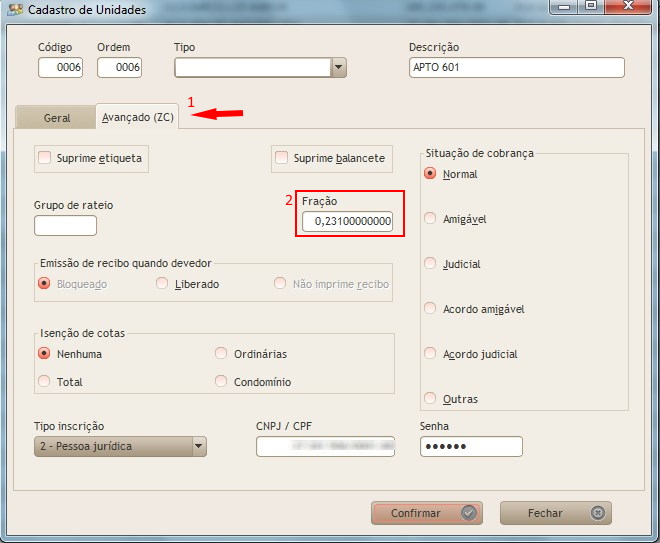Toggle the Suprime balancete checkbox

tap(282, 158)
